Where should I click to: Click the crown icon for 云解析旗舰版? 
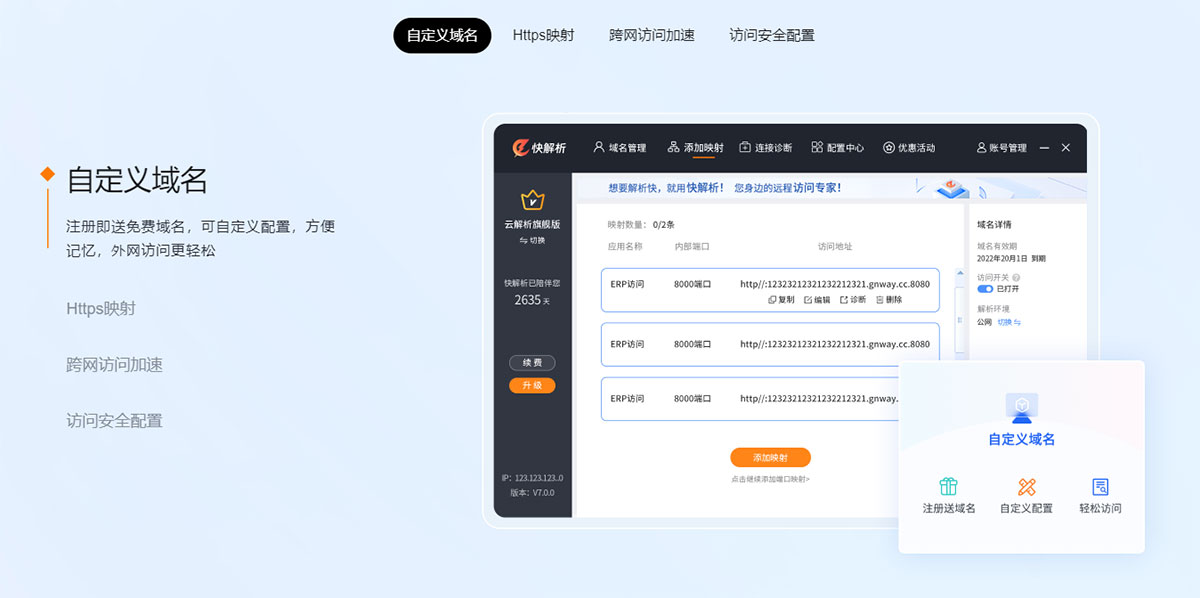(533, 200)
